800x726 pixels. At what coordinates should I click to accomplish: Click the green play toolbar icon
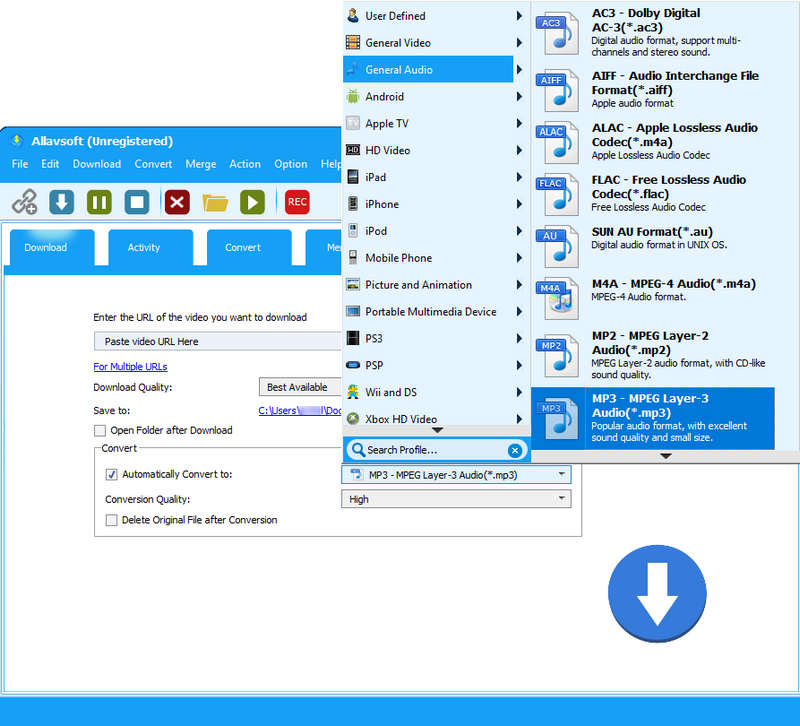click(252, 202)
